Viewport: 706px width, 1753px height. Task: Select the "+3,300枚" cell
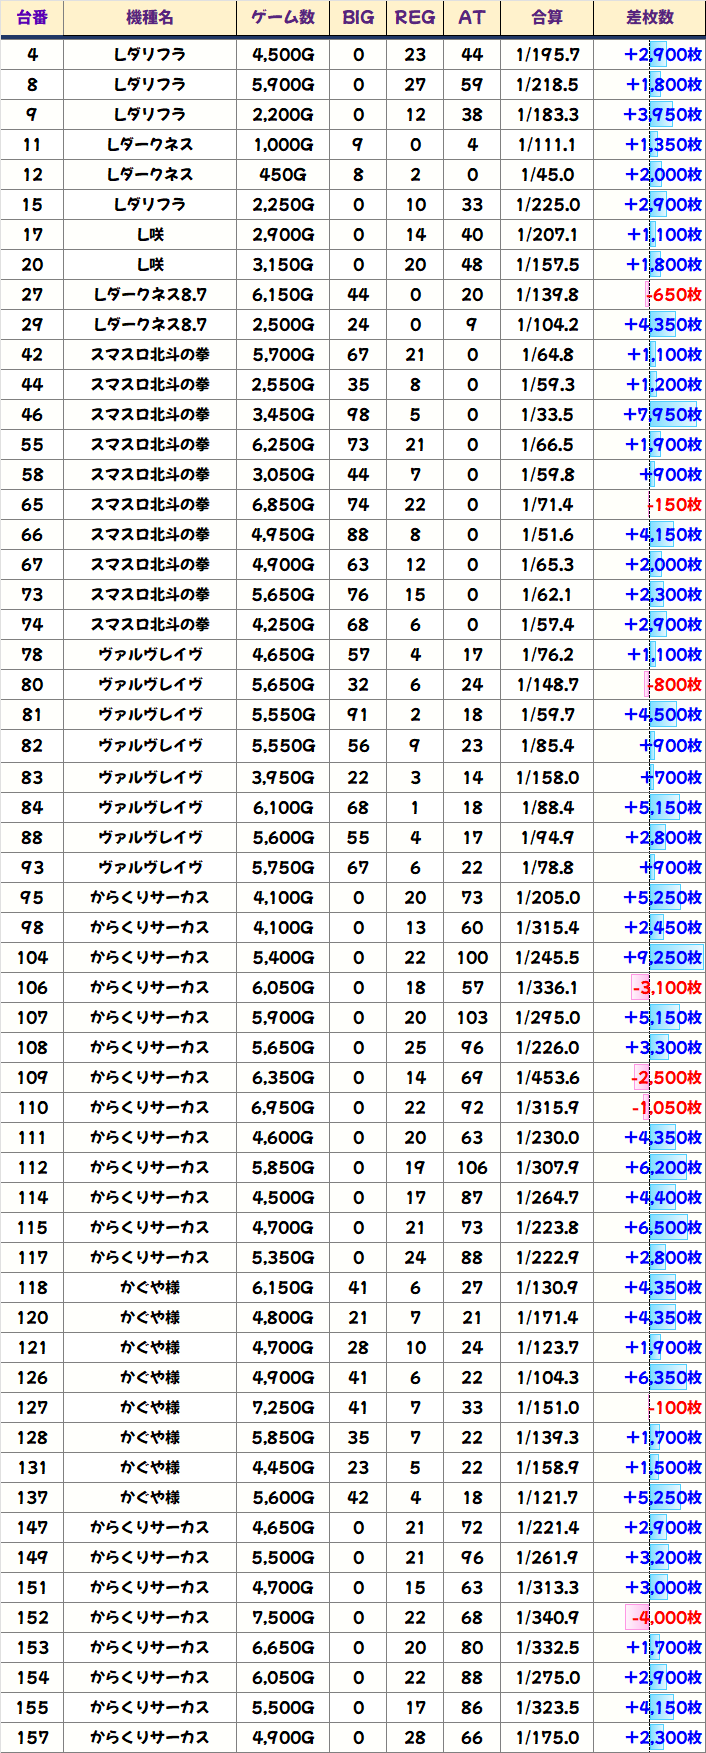pos(650,1048)
